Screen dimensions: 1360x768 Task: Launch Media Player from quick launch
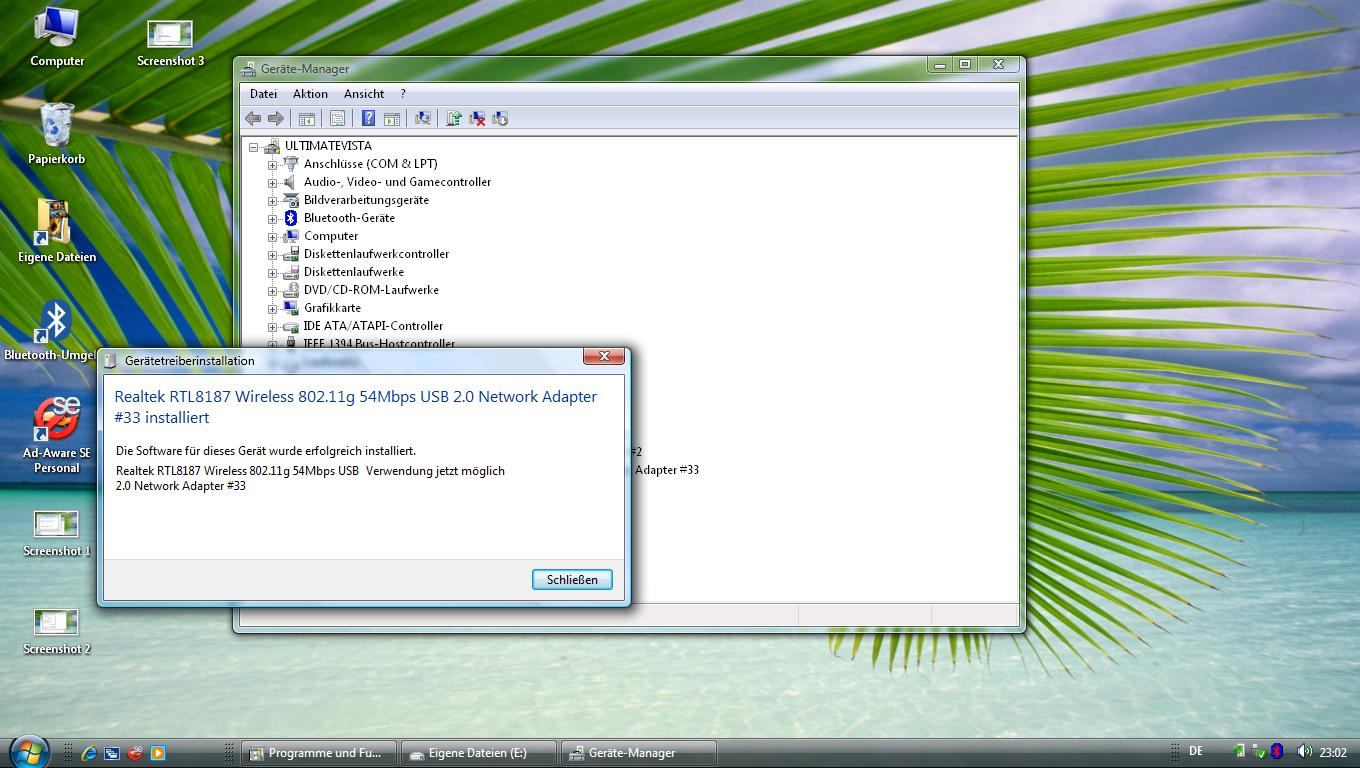click(x=158, y=753)
